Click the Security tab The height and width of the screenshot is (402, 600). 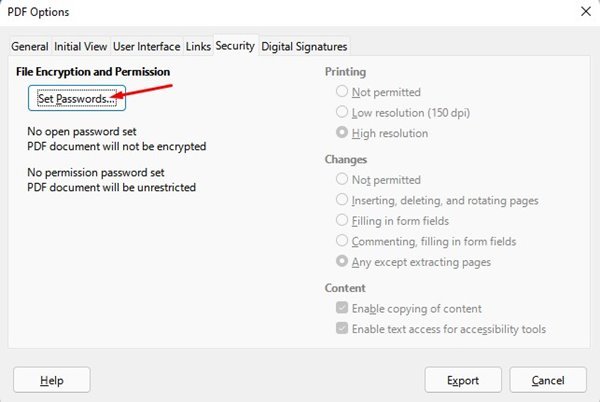[235, 47]
